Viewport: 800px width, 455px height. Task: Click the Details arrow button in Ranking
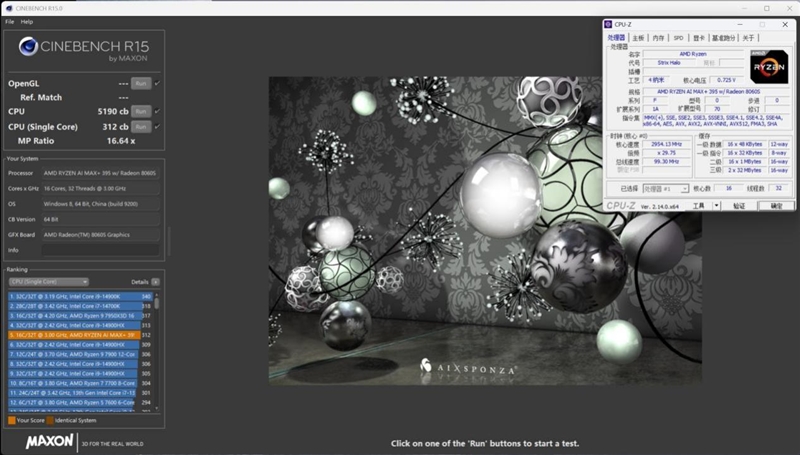click(x=155, y=282)
